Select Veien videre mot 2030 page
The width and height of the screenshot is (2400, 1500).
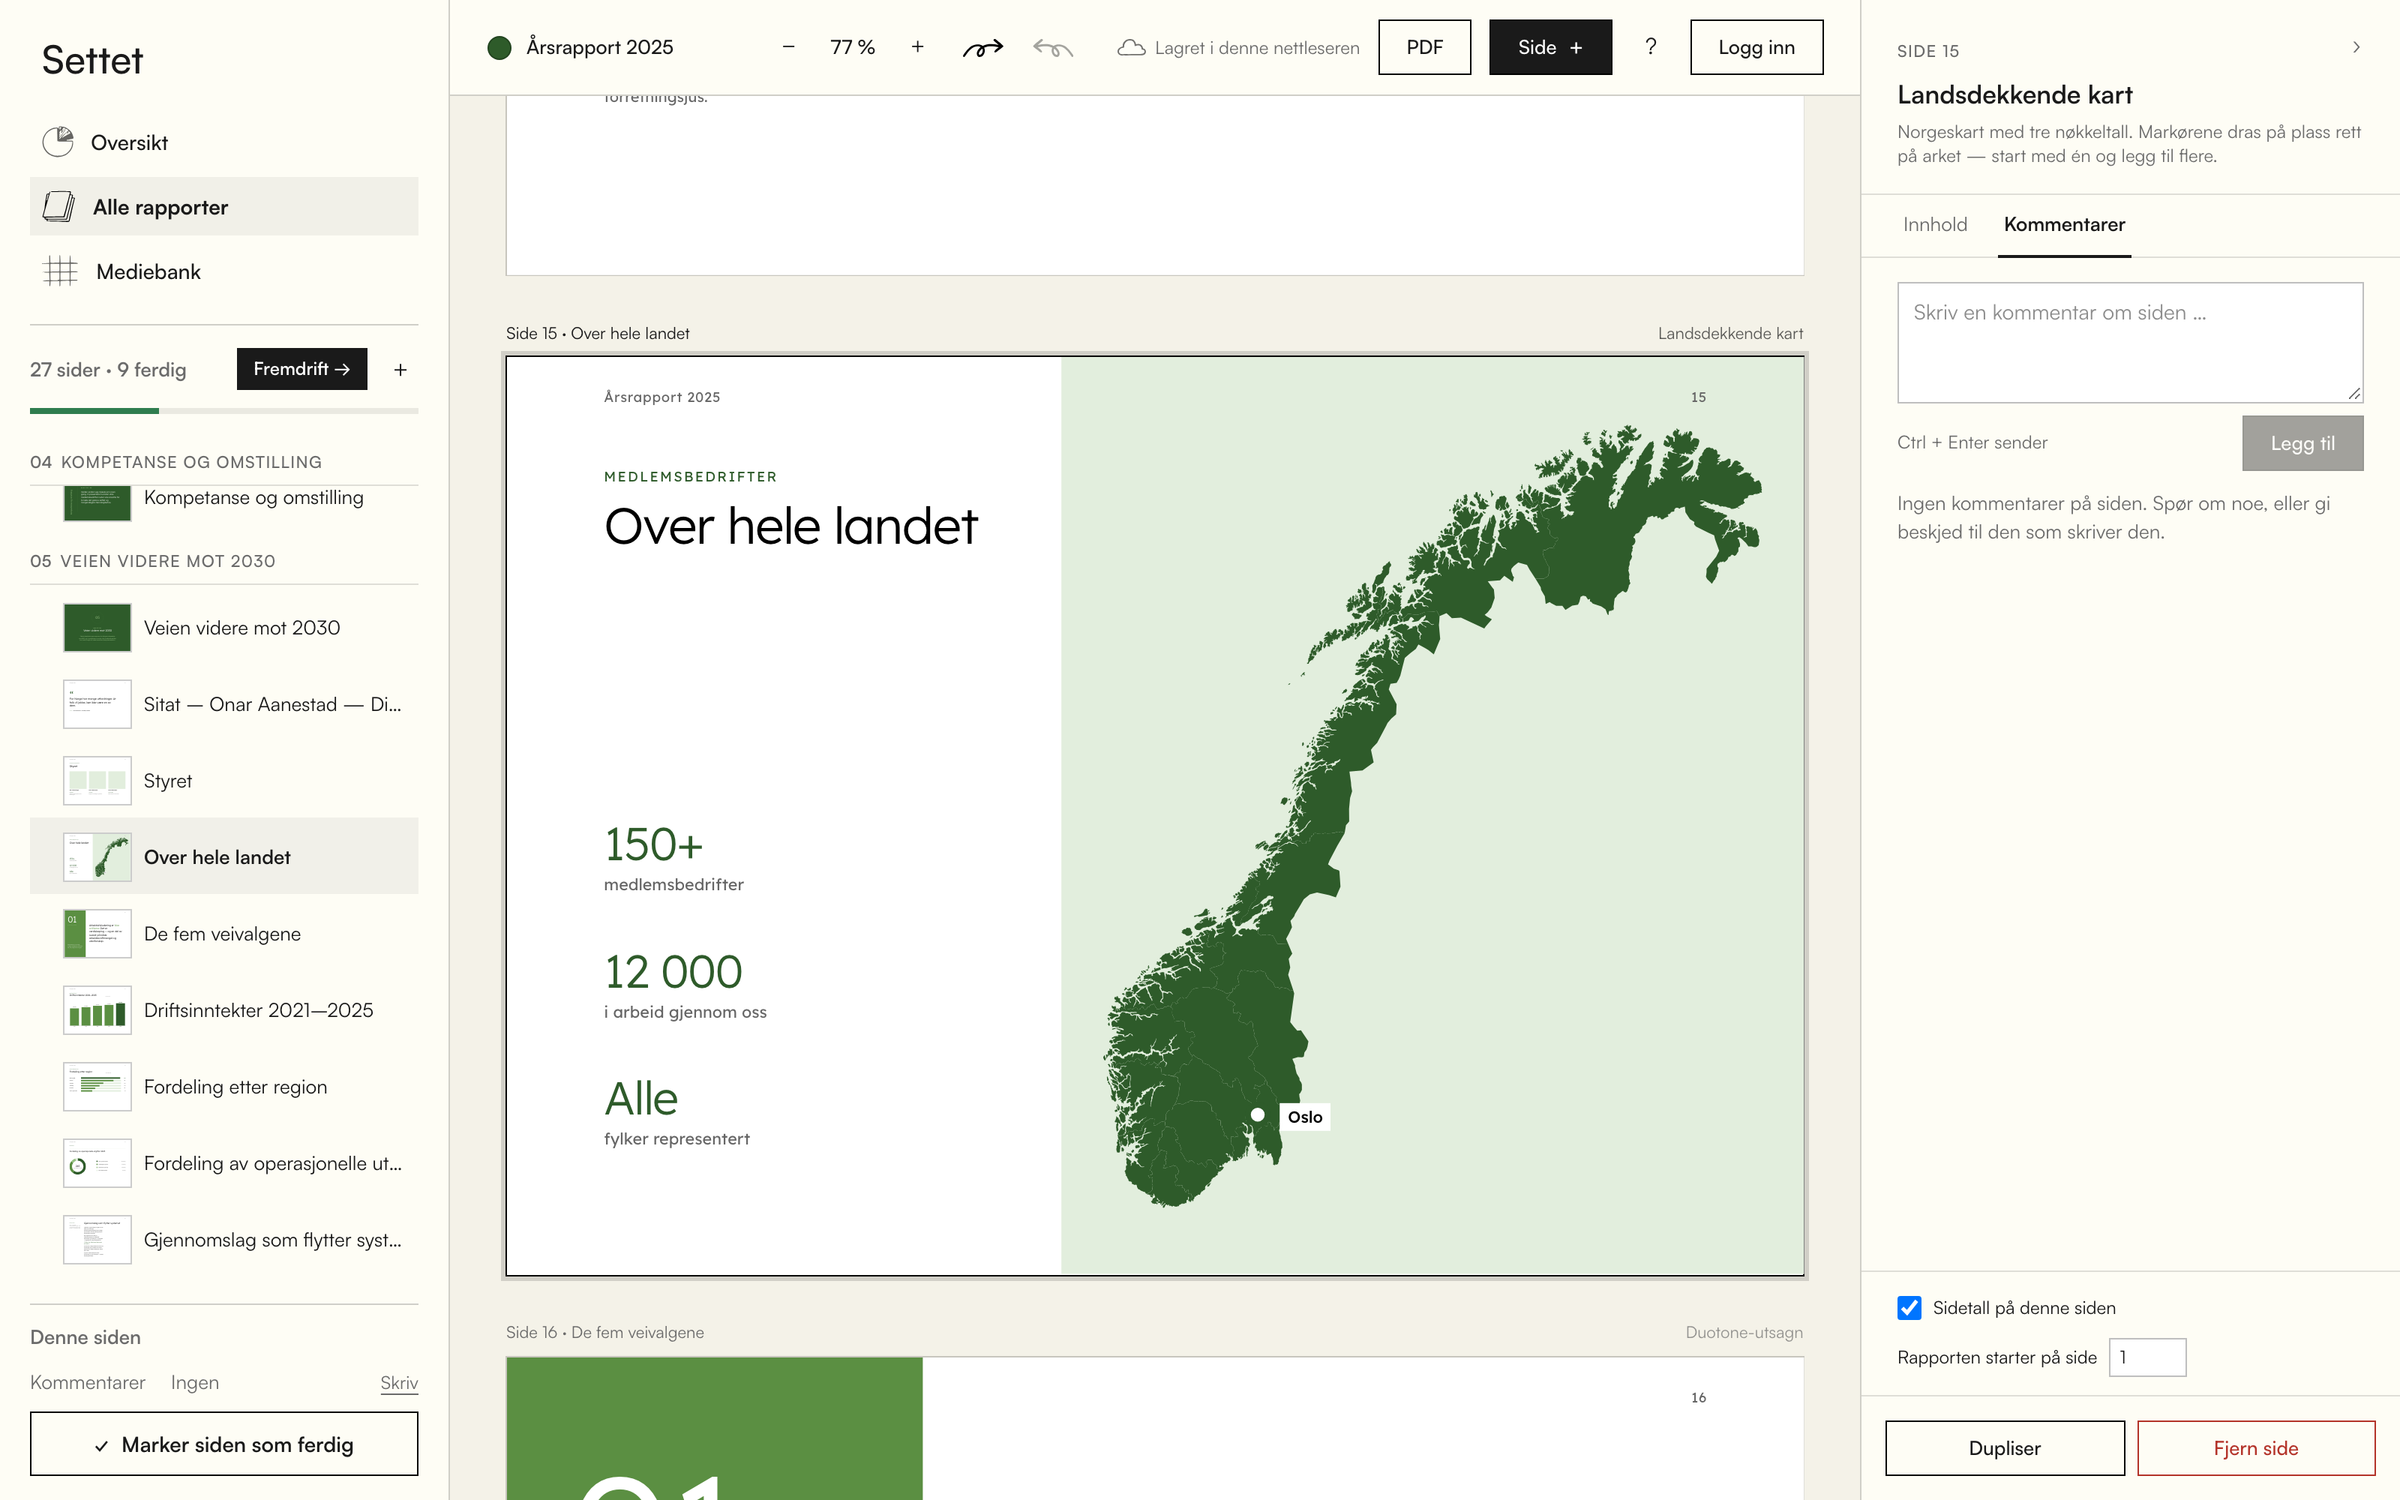point(224,627)
